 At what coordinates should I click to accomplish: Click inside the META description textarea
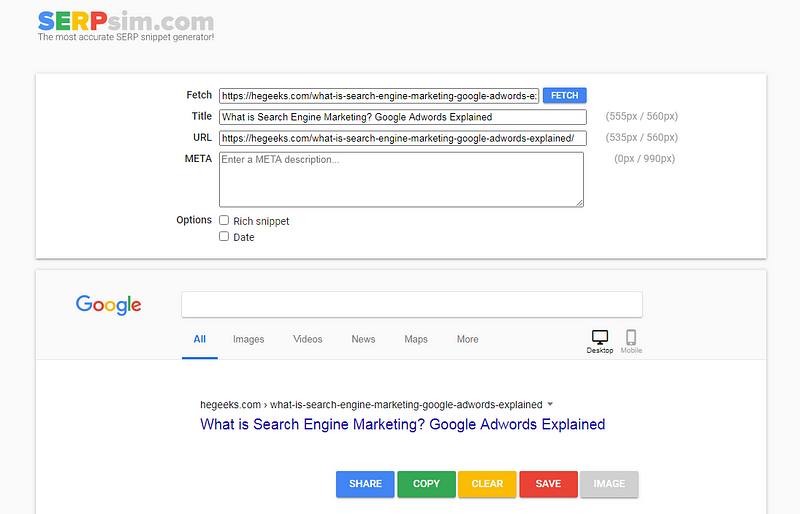coord(401,180)
